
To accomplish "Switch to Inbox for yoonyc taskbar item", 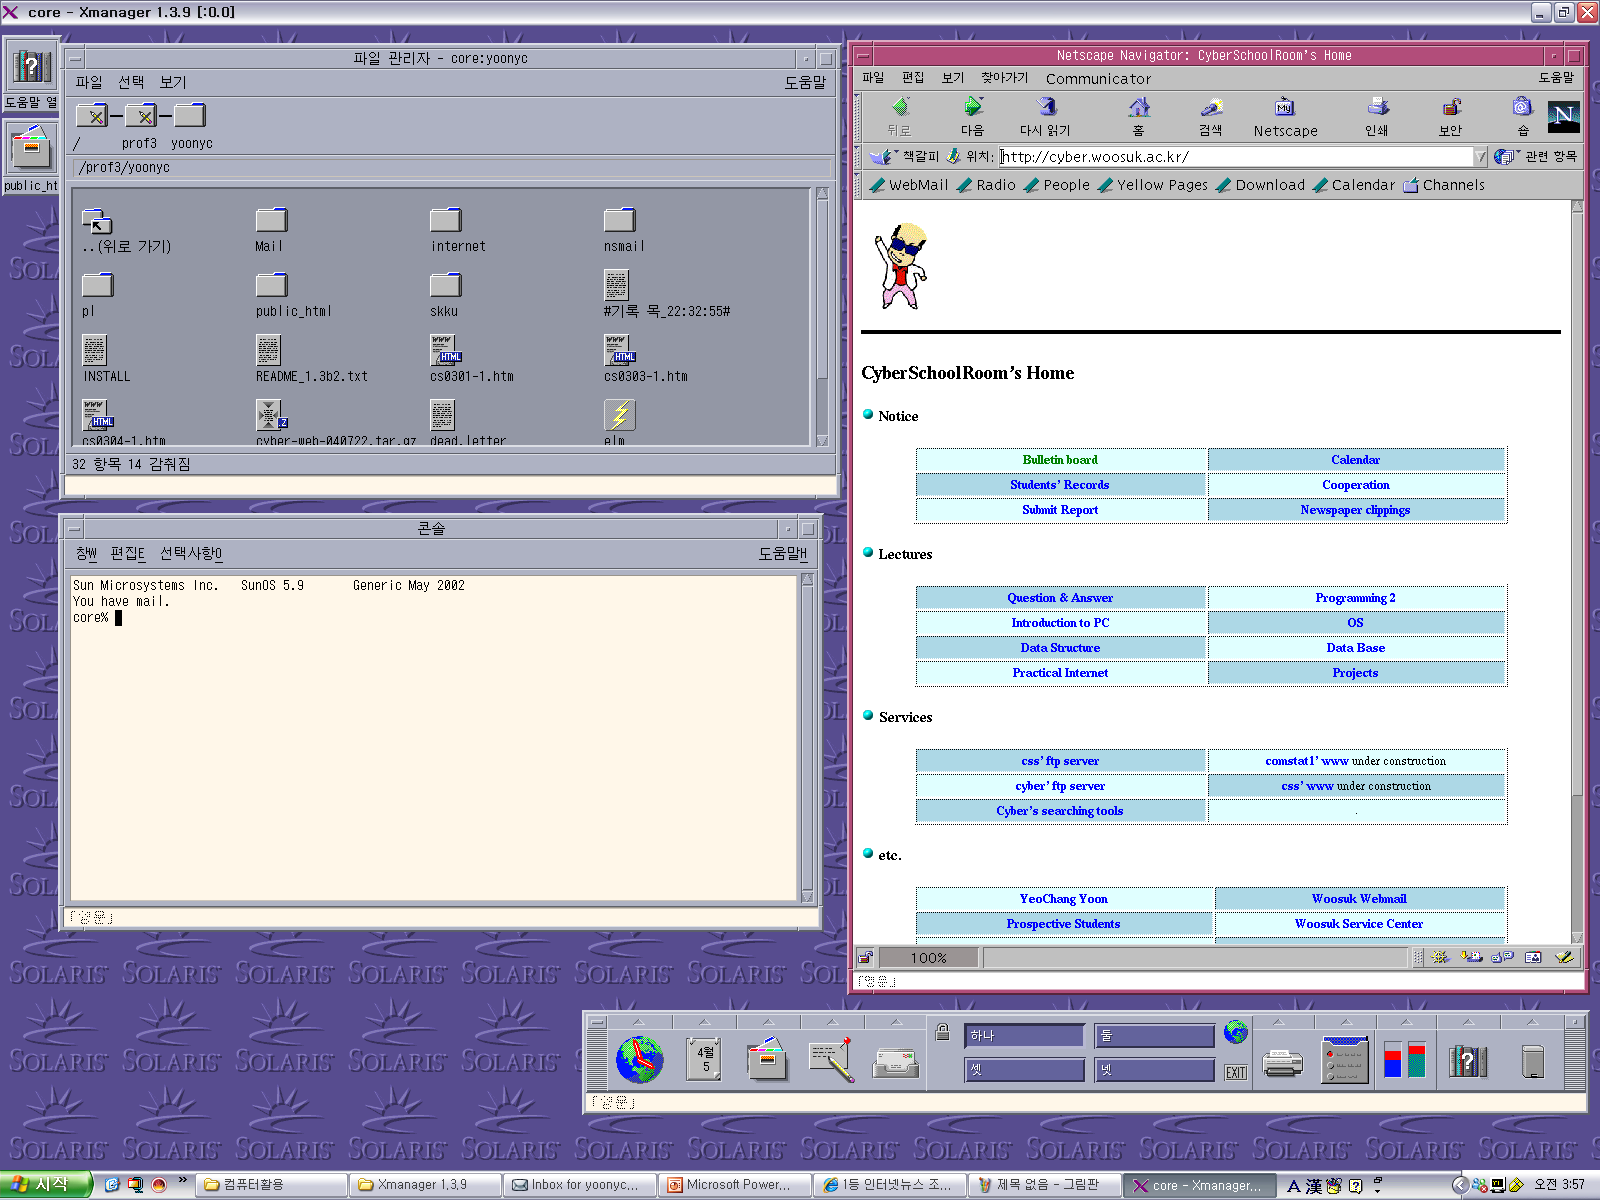I will pos(580,1185).
